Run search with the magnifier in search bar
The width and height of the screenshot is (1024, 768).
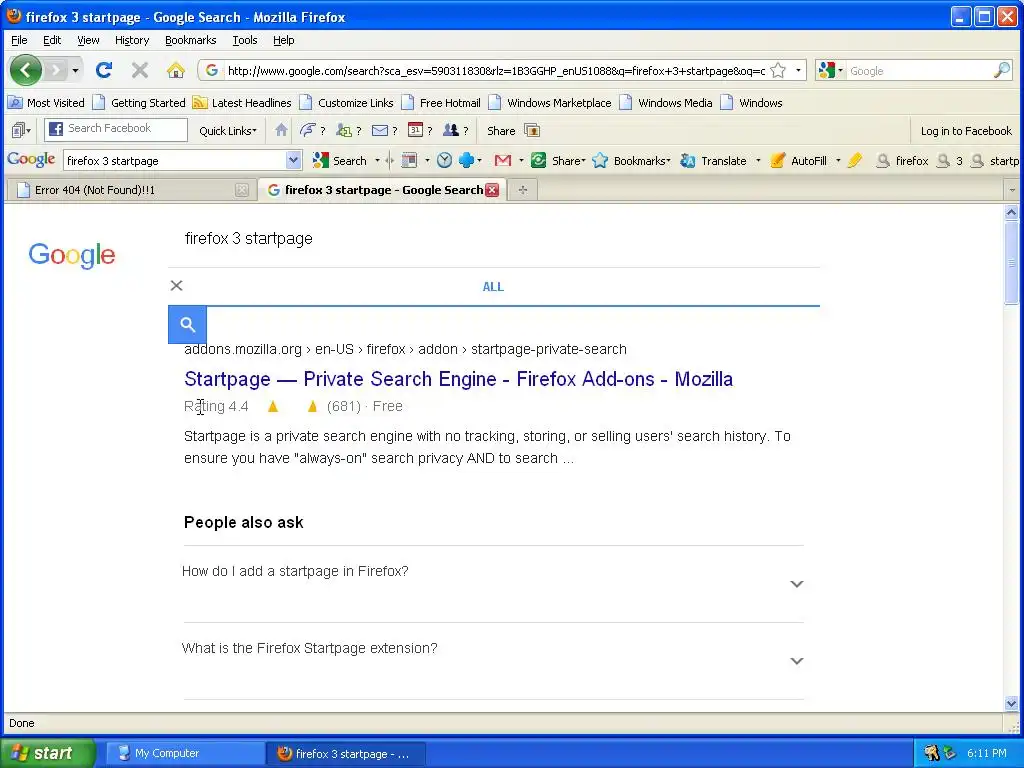coord(1001,71)
